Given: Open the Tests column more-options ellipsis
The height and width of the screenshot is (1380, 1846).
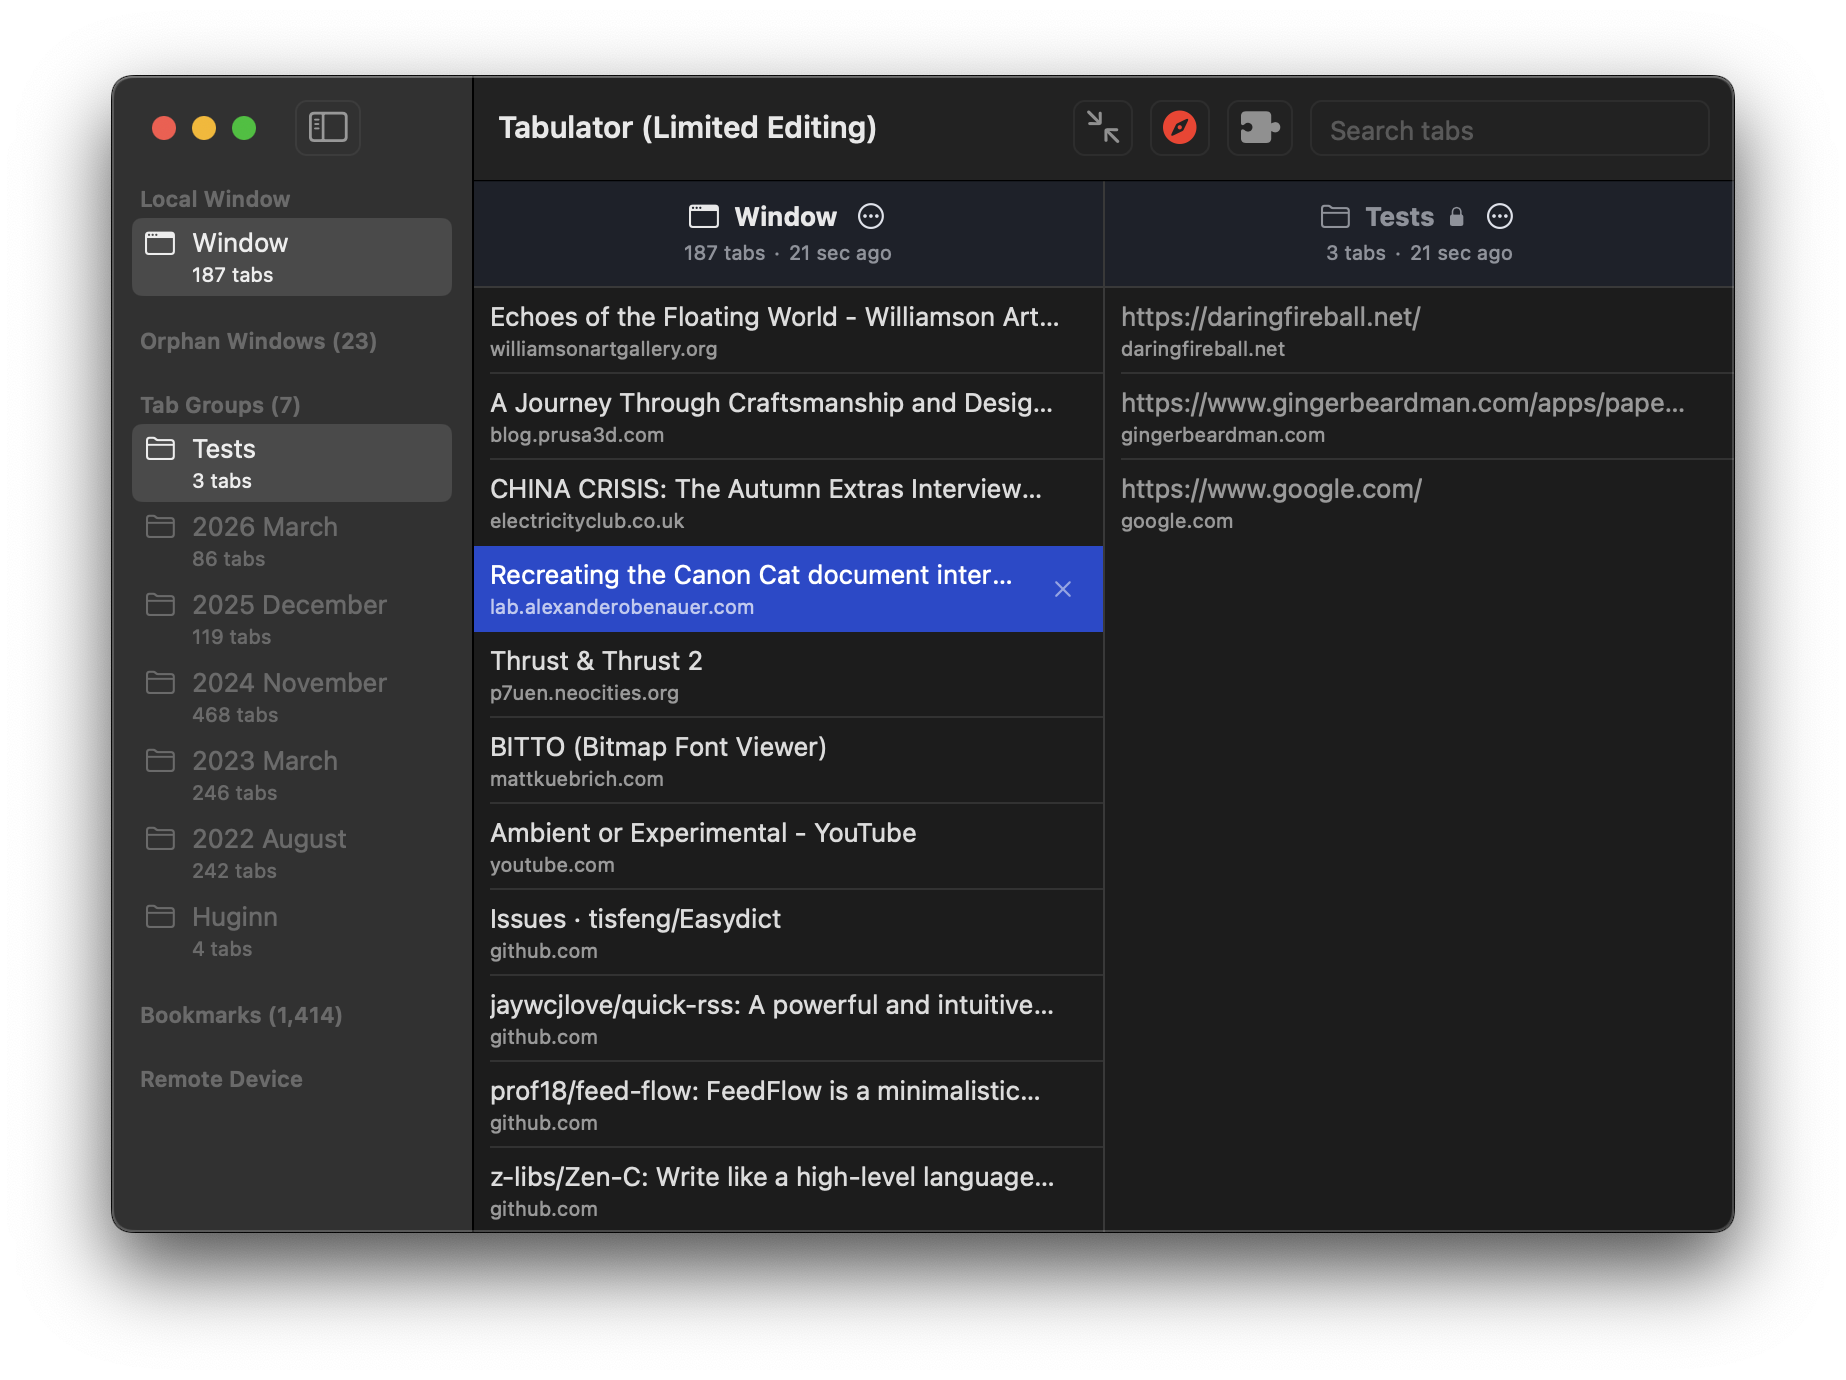Looking at the screenshot, I should tap(1500, 216).
